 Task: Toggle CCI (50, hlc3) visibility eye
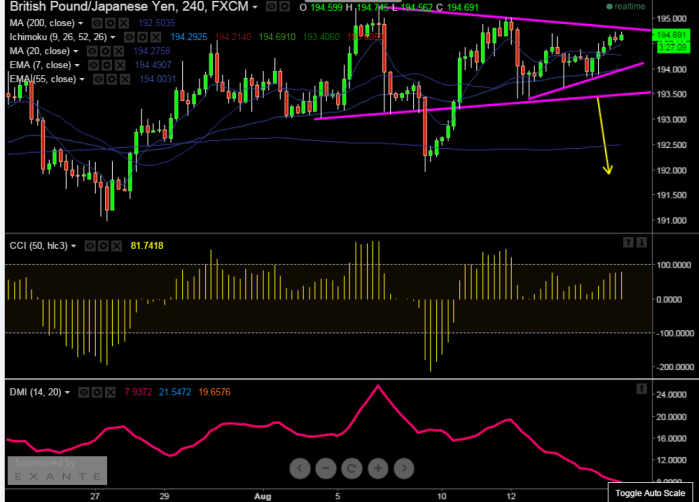click(x=90, y=246)
